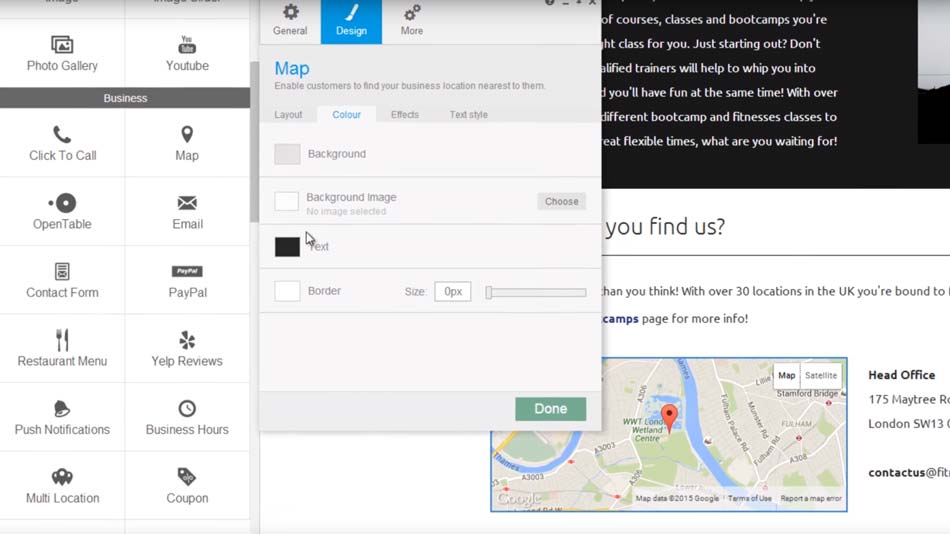Add the Photo Gallery widget
950x534 pixels.
62,53
